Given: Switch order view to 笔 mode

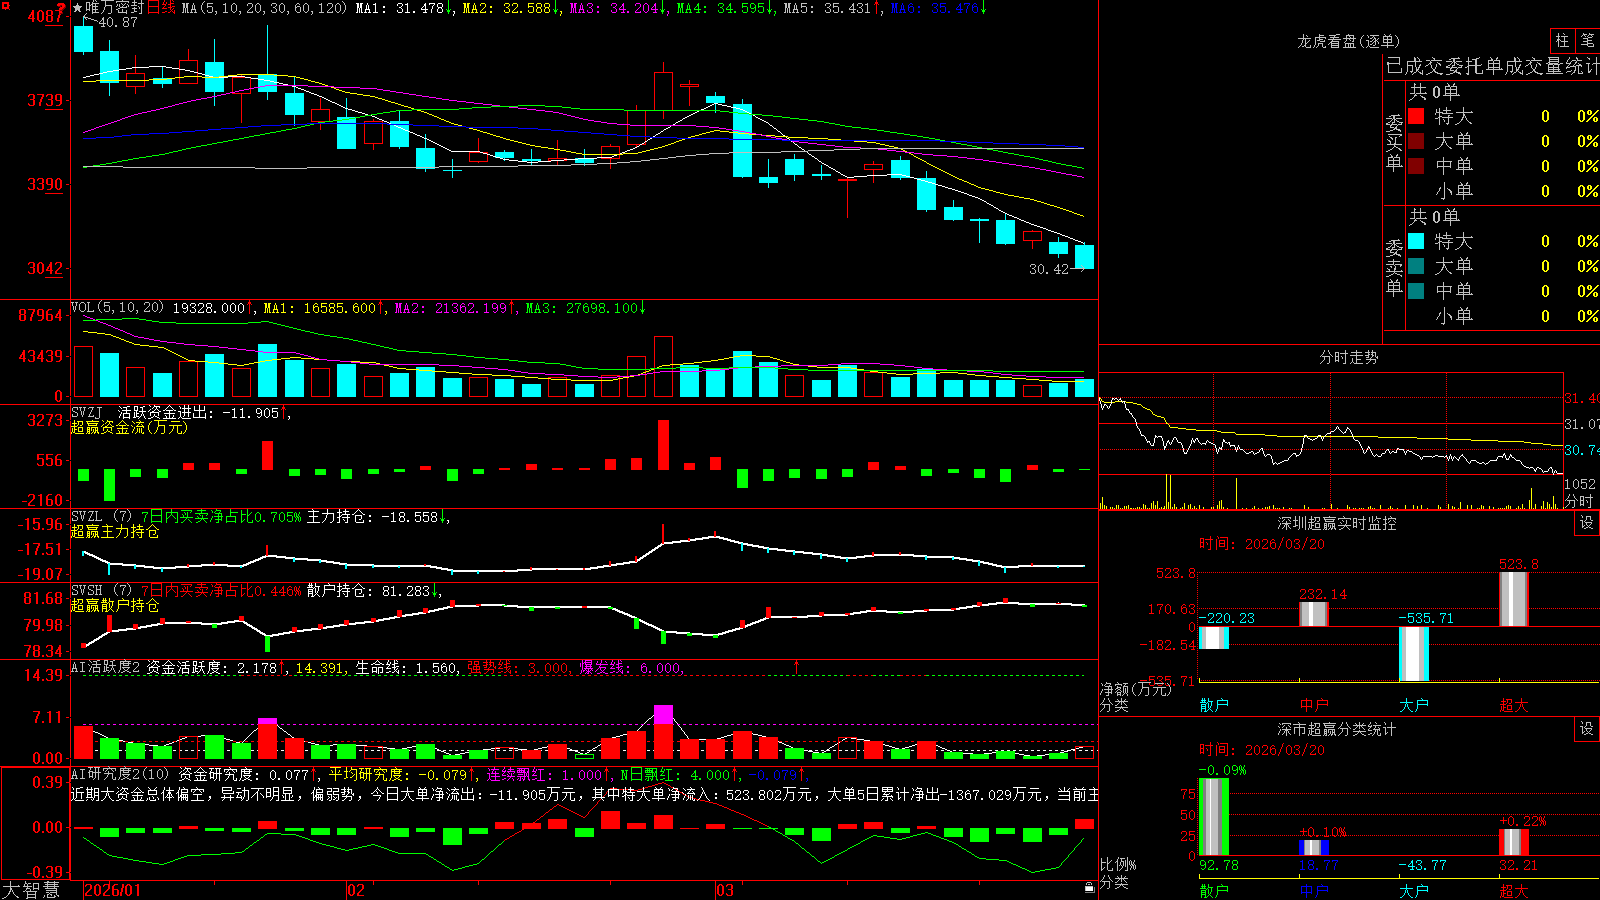Looking at the screenshot, I should [x=1587, y=40].
